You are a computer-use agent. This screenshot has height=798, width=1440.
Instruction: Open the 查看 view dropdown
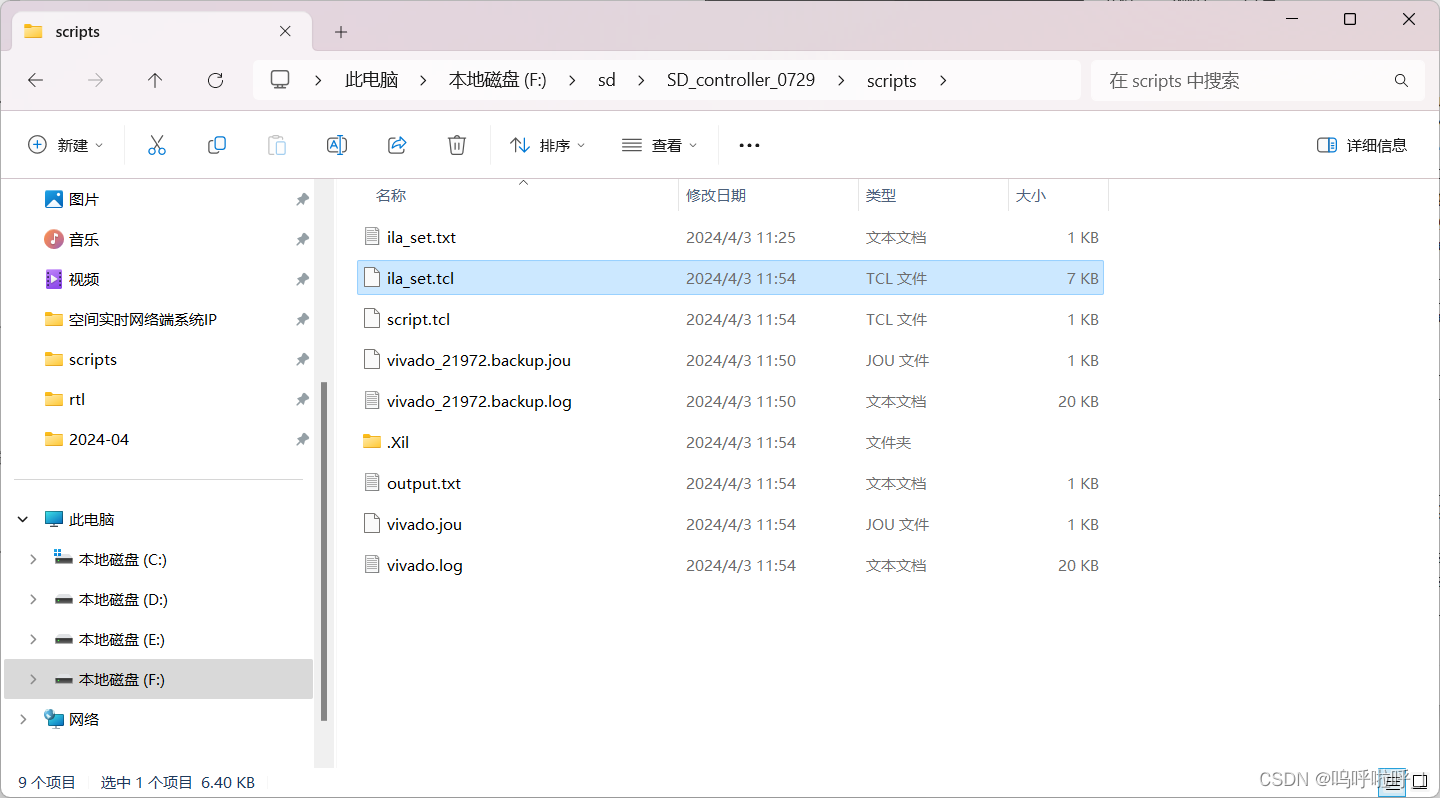point(659,145)
